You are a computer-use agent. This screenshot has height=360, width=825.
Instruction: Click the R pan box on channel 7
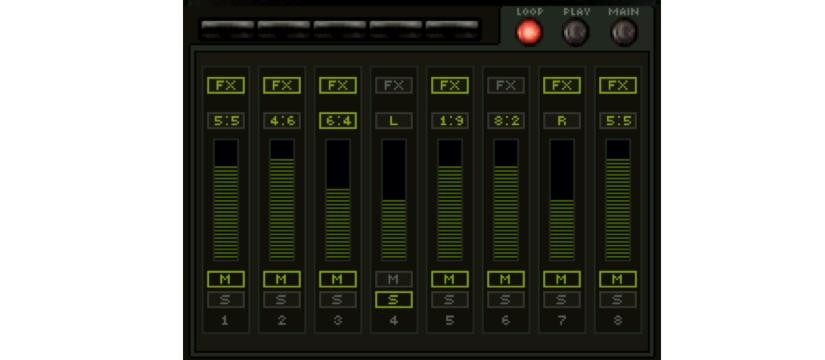point(562,121)
